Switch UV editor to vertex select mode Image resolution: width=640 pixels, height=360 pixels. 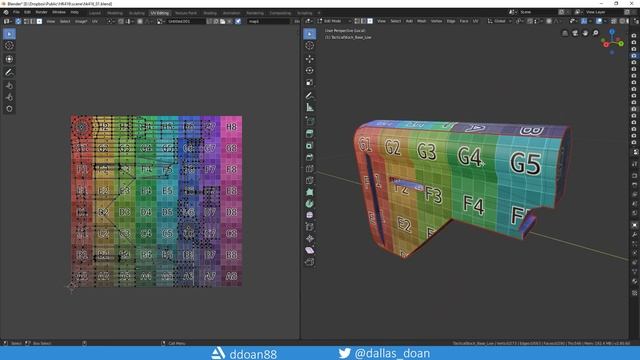coord(26,21)
